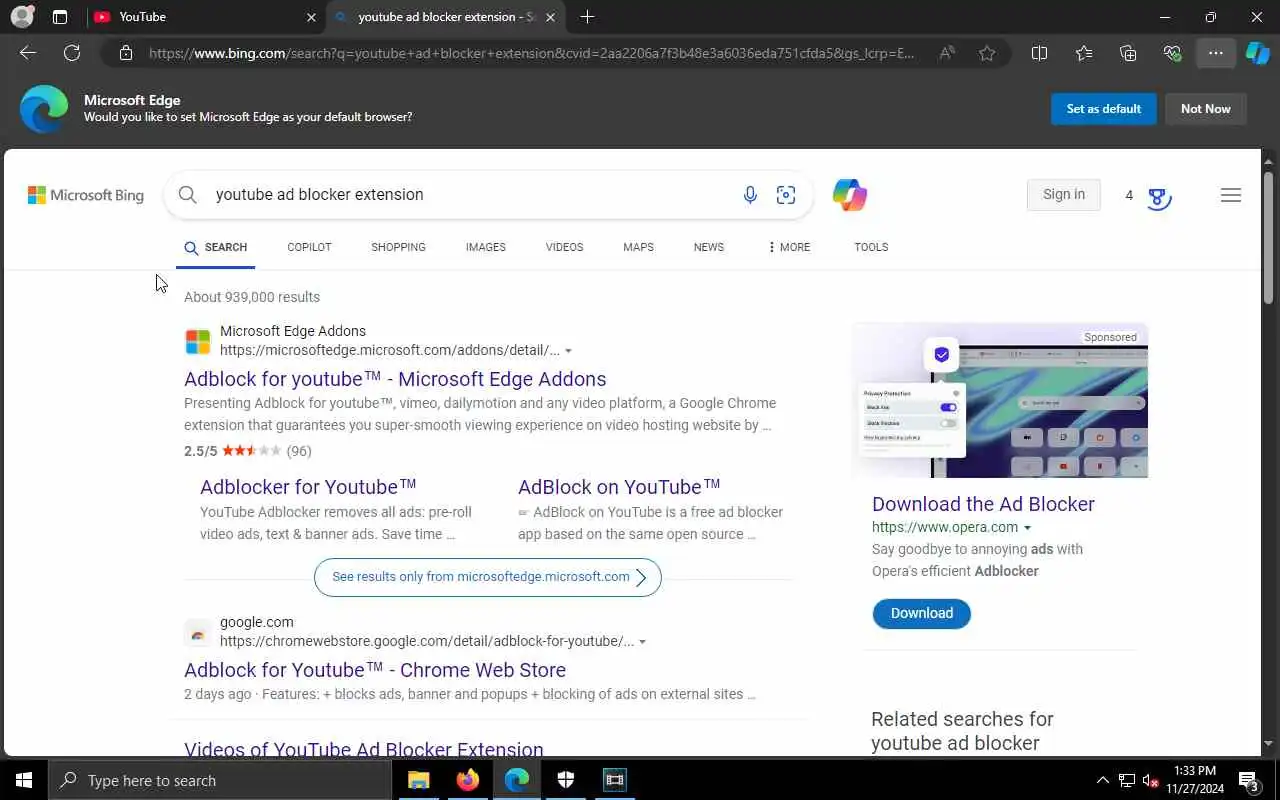Open split screen icon

(1039, 53)
